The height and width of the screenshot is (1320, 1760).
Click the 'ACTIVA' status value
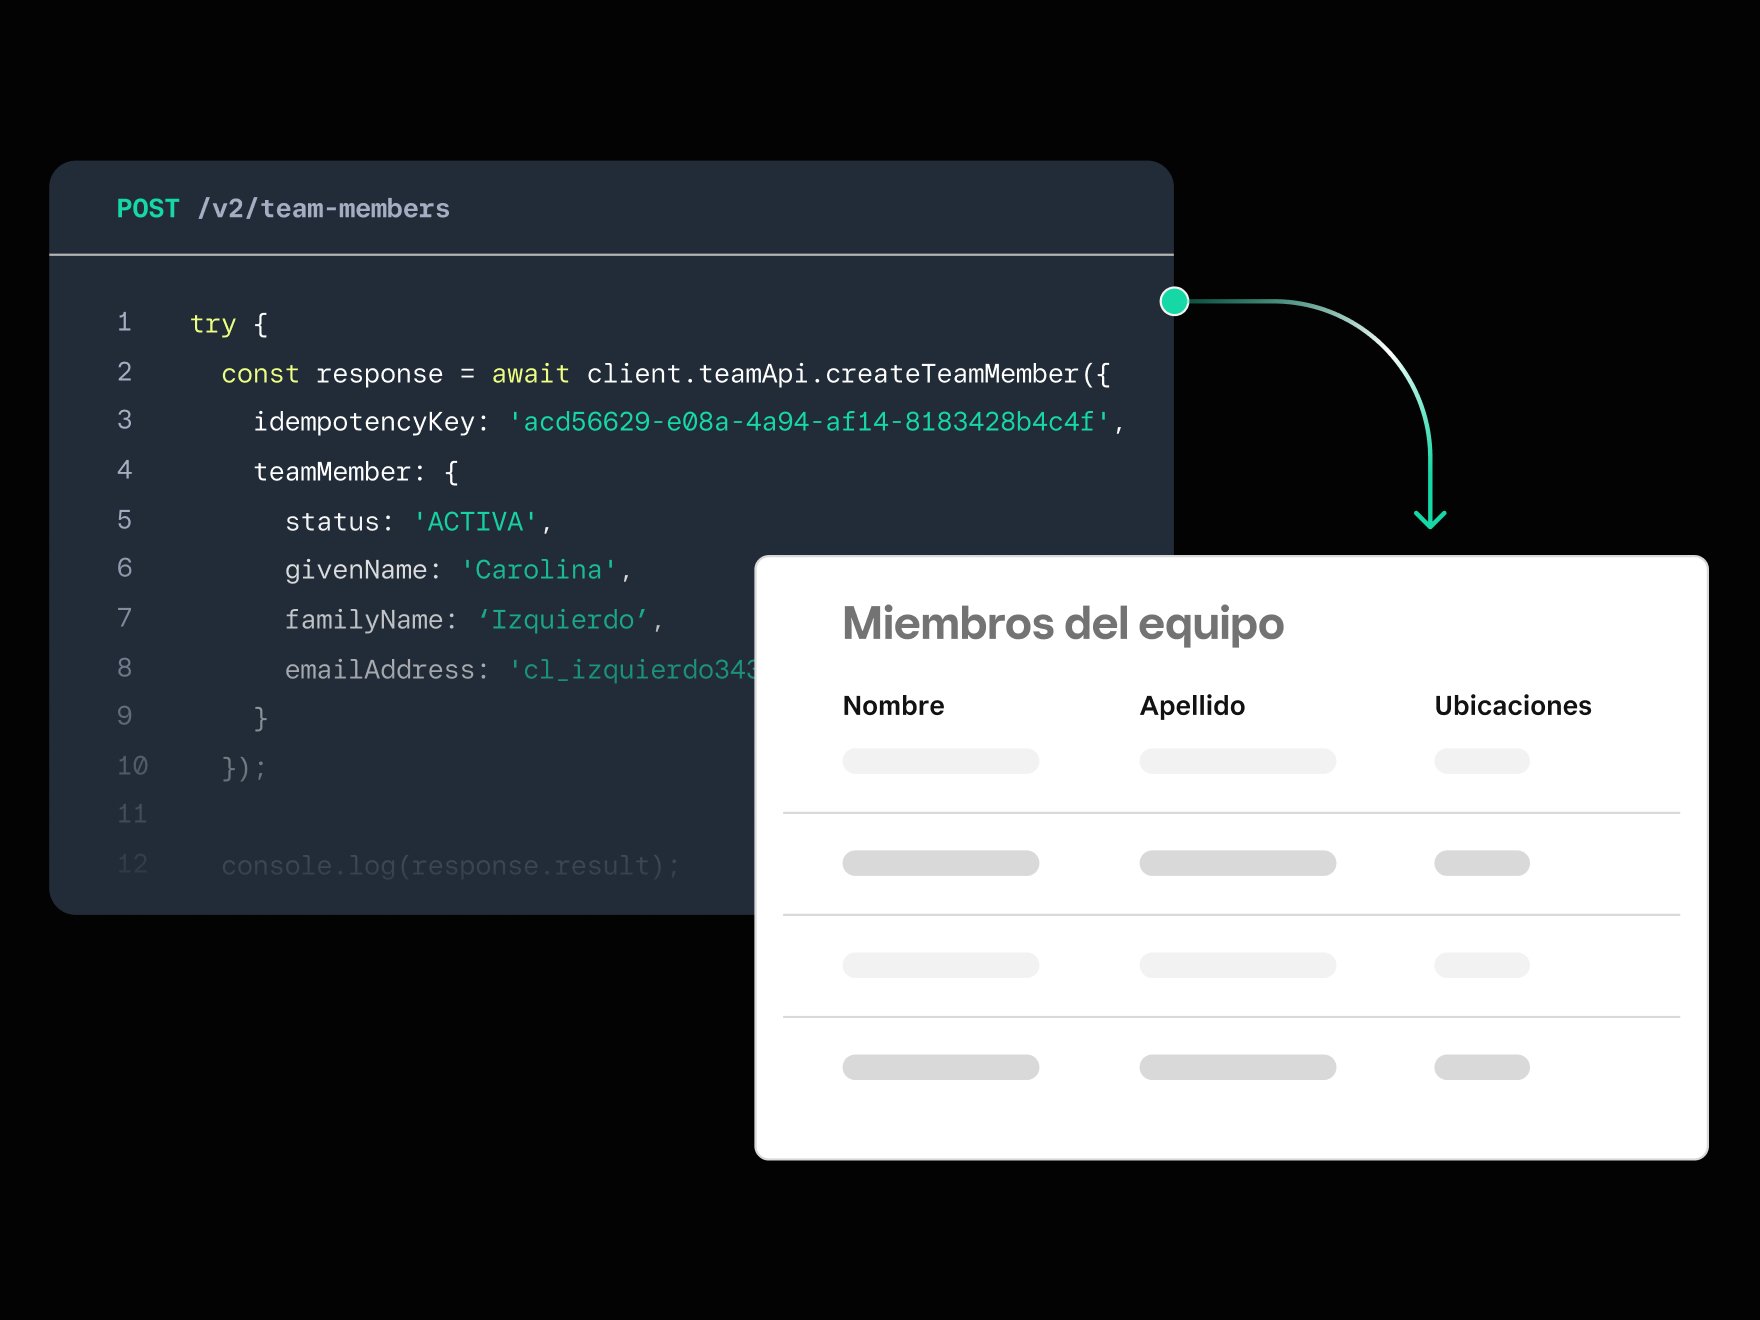tap(476, 522)
